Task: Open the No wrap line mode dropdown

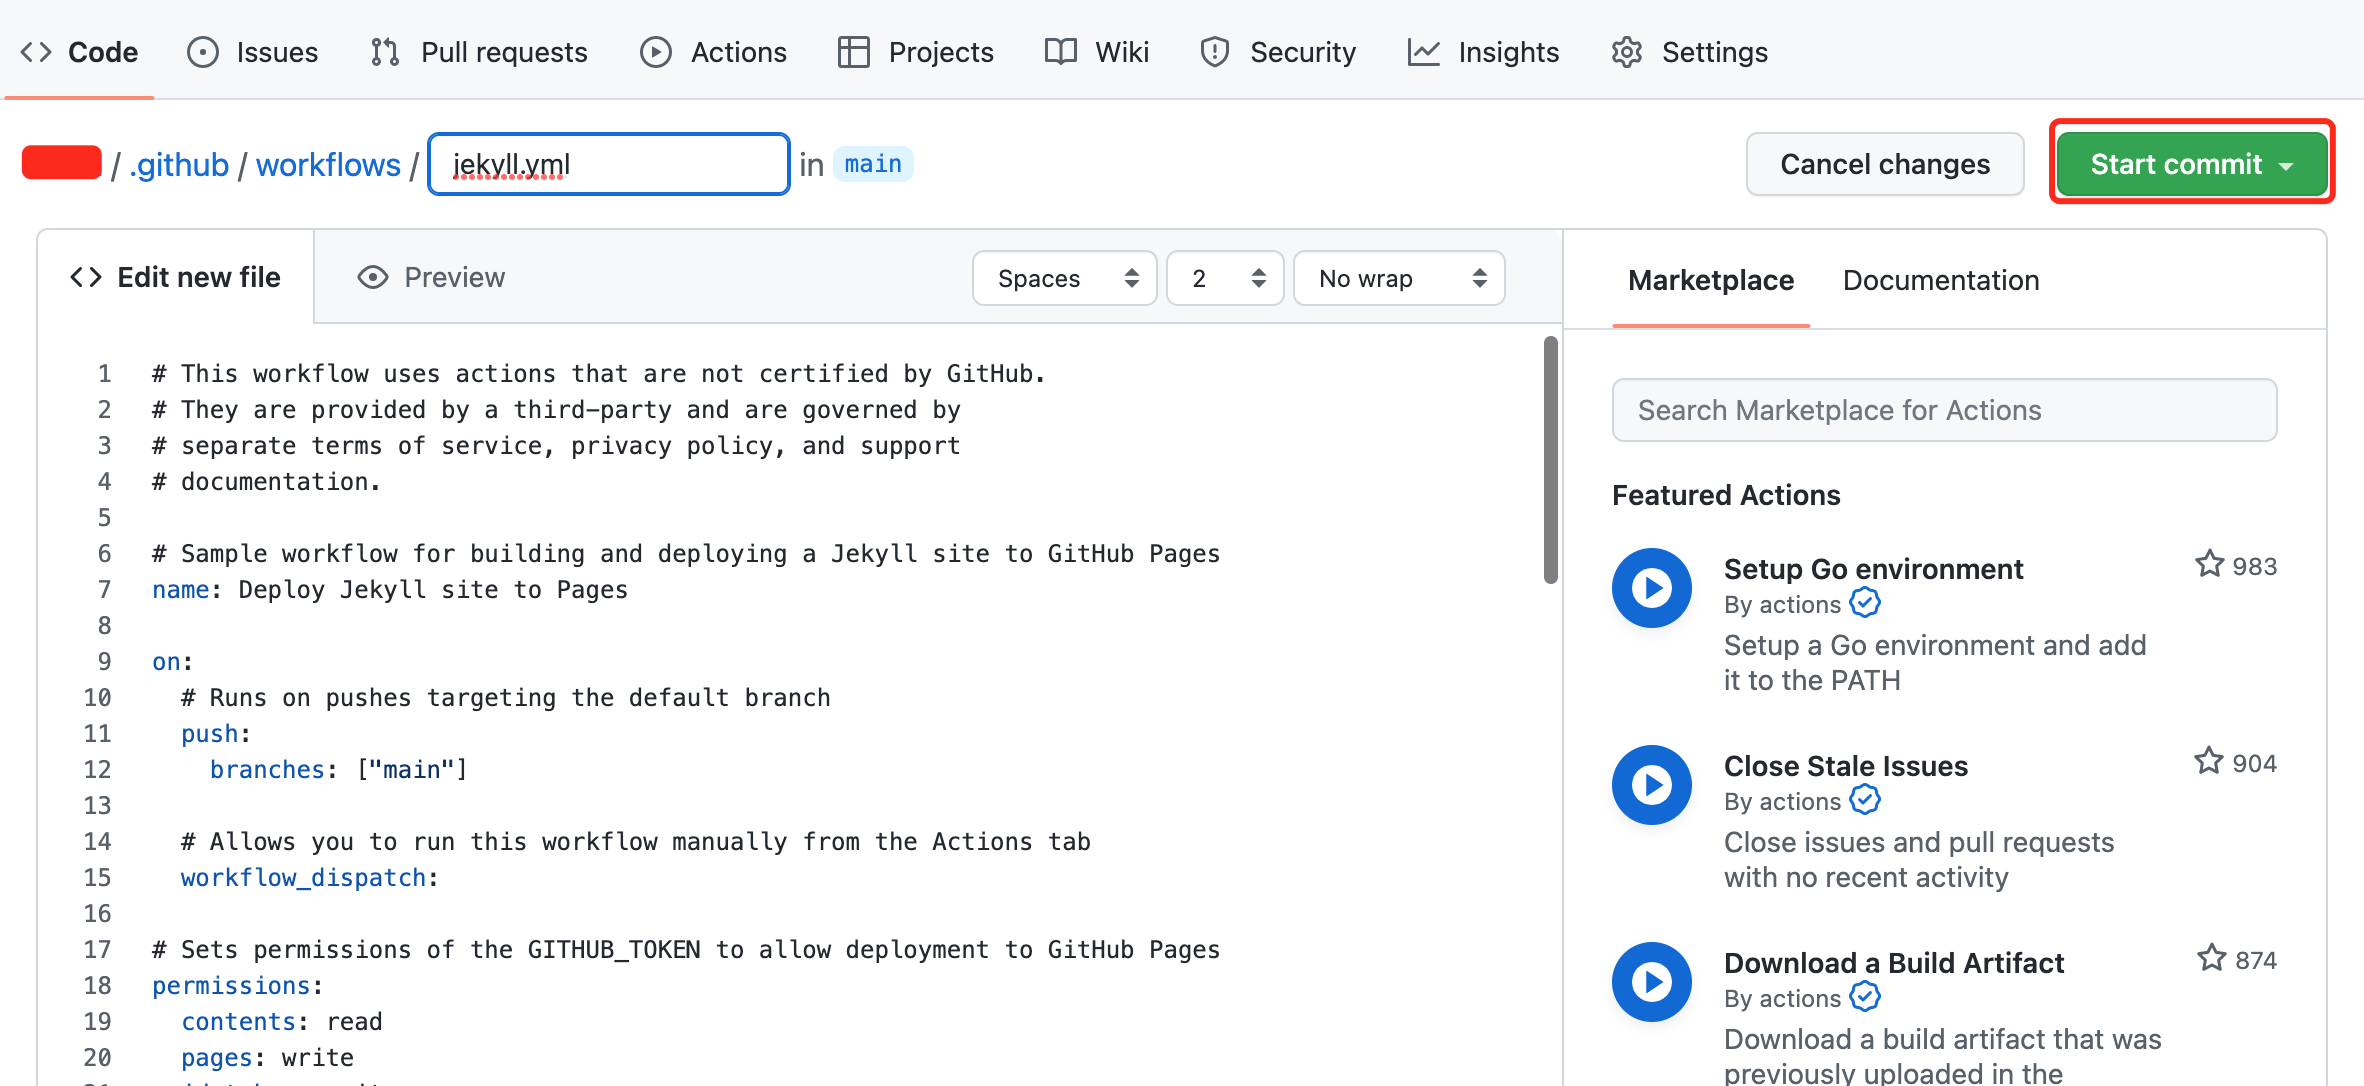Action: coord(1399,278)
